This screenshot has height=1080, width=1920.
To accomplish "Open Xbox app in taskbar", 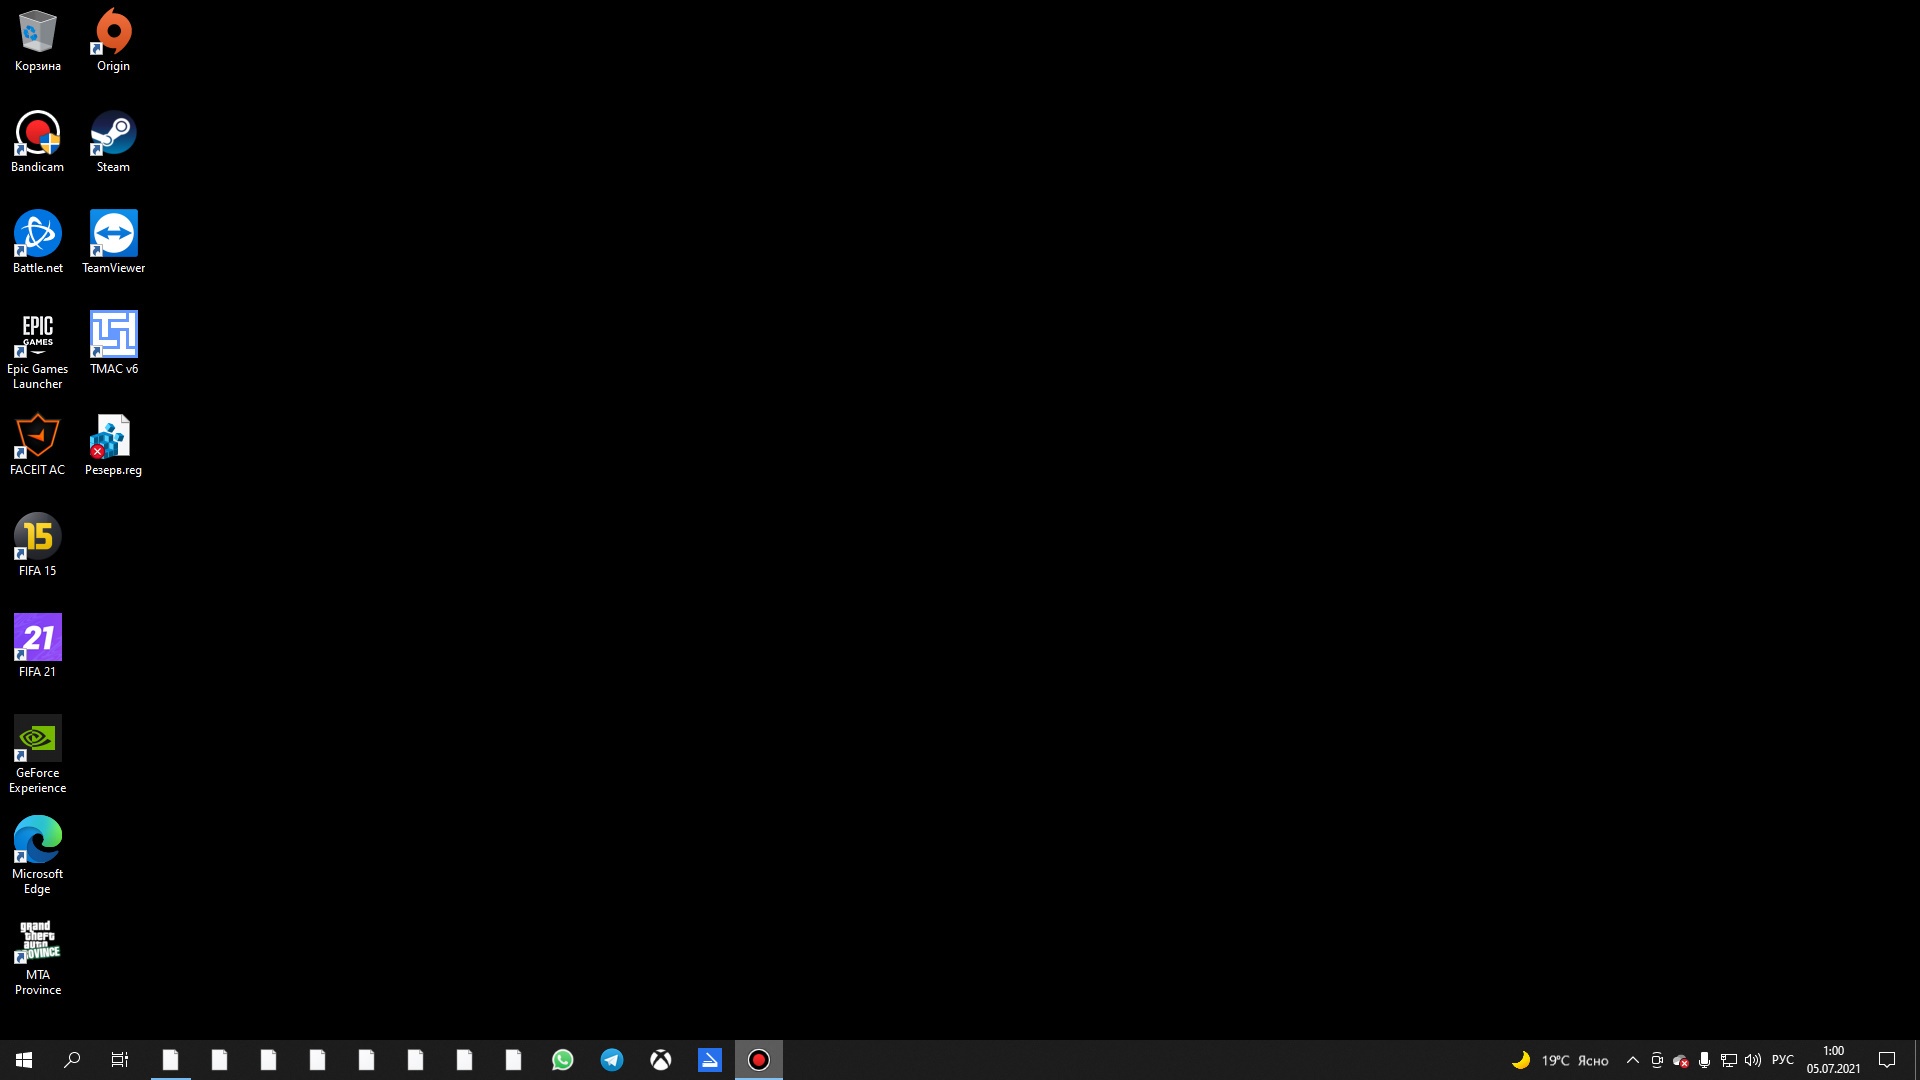I will tap(661, 1059).
